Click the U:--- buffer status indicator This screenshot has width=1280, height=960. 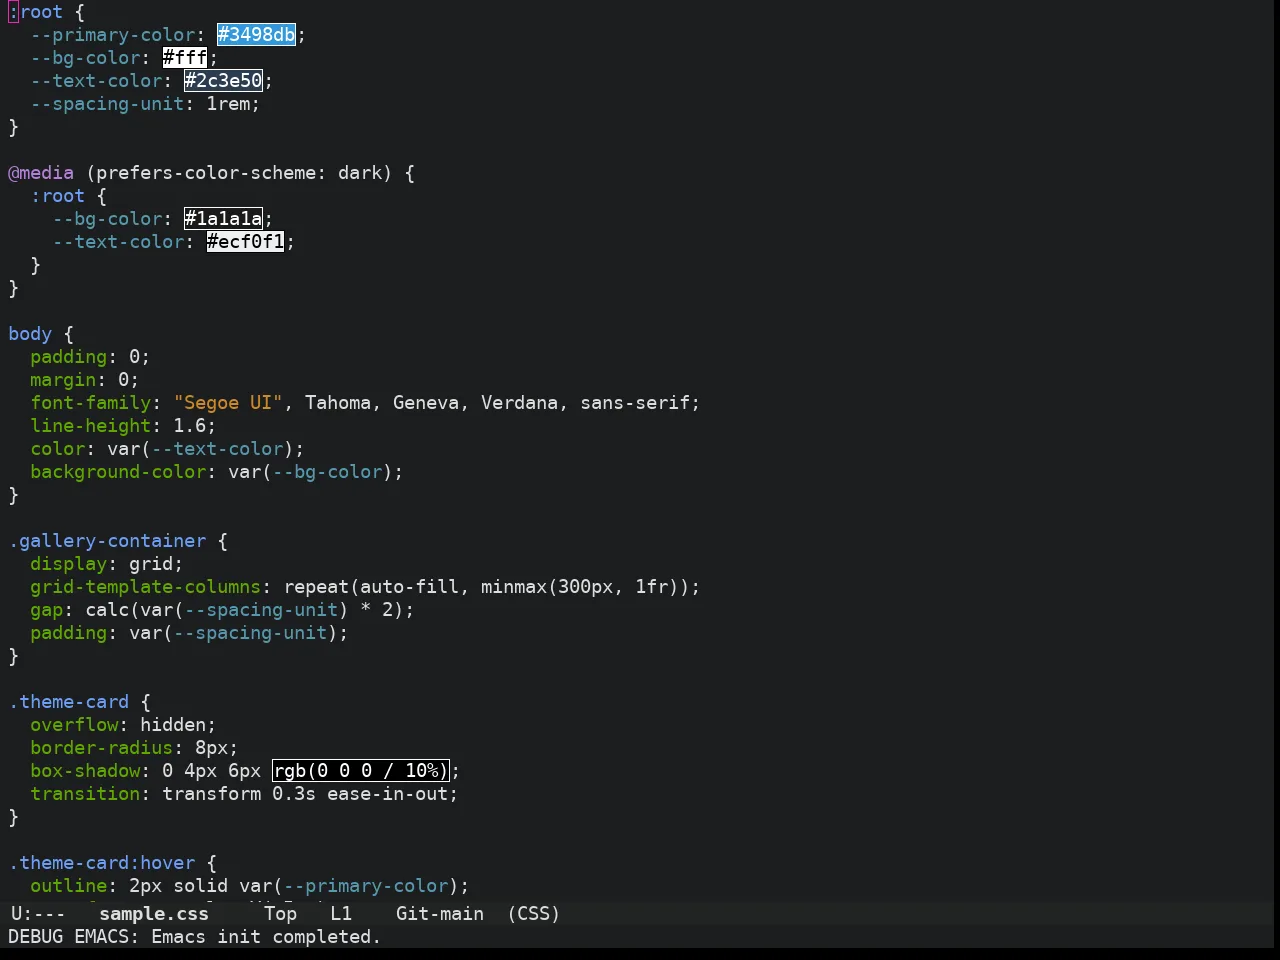(38, 914)
